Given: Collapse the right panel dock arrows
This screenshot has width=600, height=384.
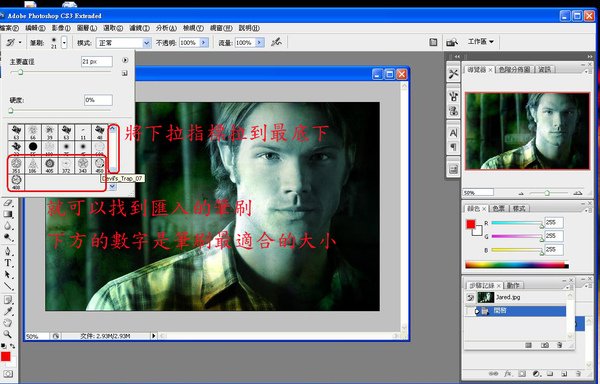Looking at the screenshot, I should 590,56.
